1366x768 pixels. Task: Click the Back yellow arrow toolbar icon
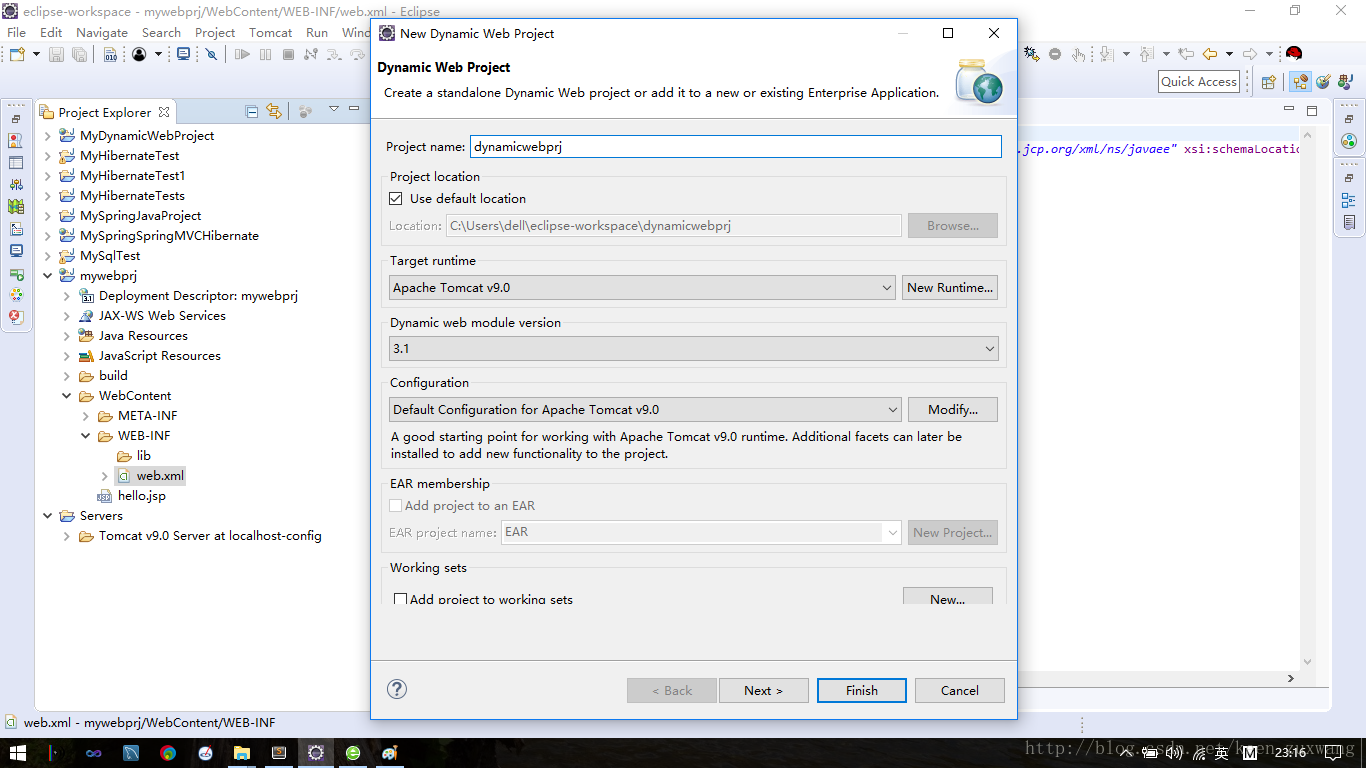point(1210,54)
